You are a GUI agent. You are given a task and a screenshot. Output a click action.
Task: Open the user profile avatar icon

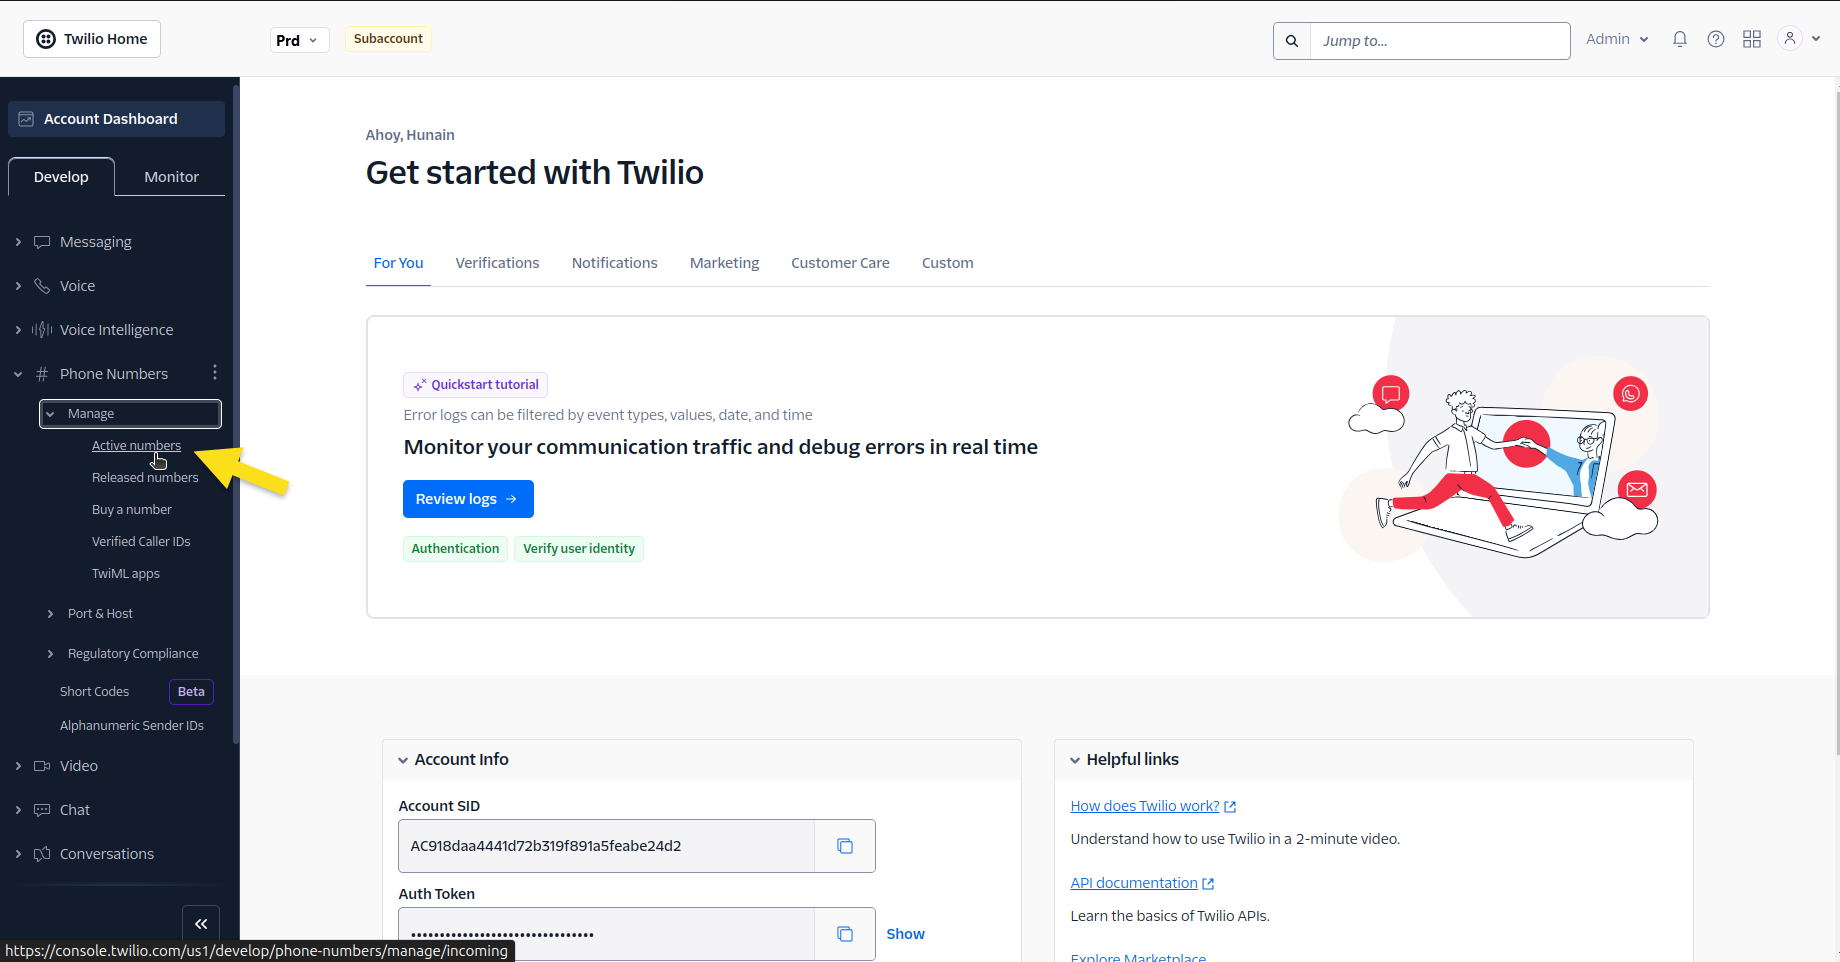(x=1790, y=38)
